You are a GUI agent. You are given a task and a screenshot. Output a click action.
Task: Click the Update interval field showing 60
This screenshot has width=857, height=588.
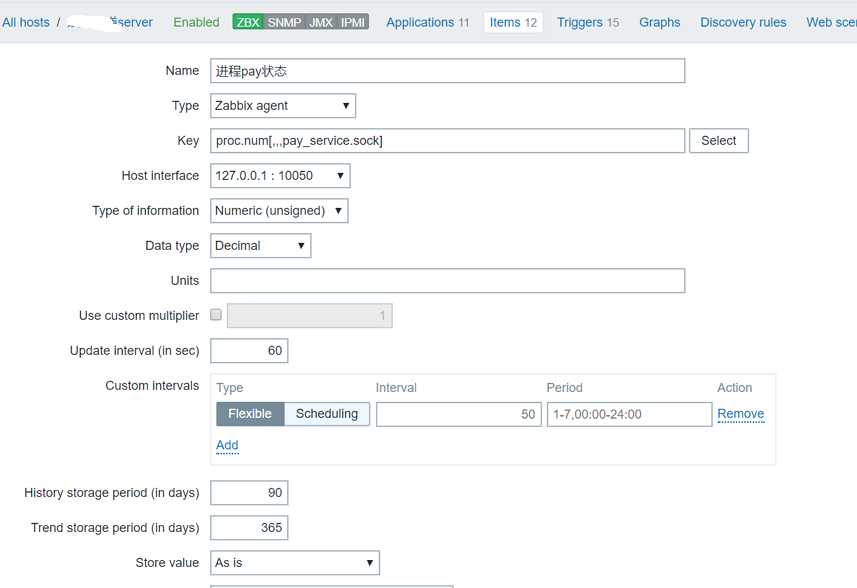(249, 351)
